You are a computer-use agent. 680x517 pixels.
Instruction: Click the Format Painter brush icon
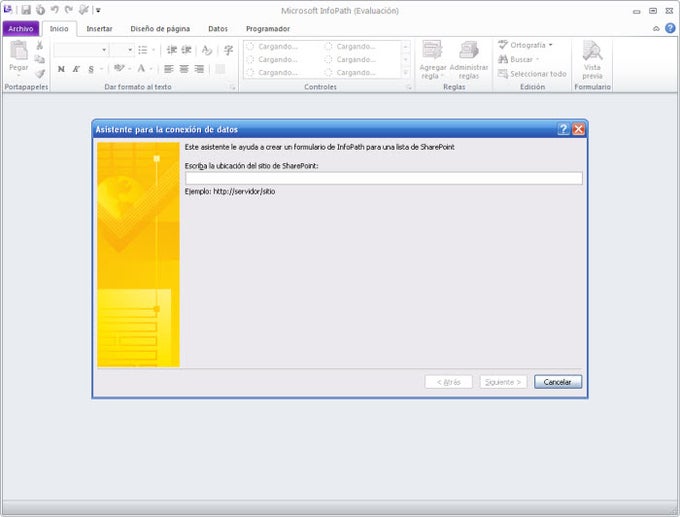pos(40,74)
